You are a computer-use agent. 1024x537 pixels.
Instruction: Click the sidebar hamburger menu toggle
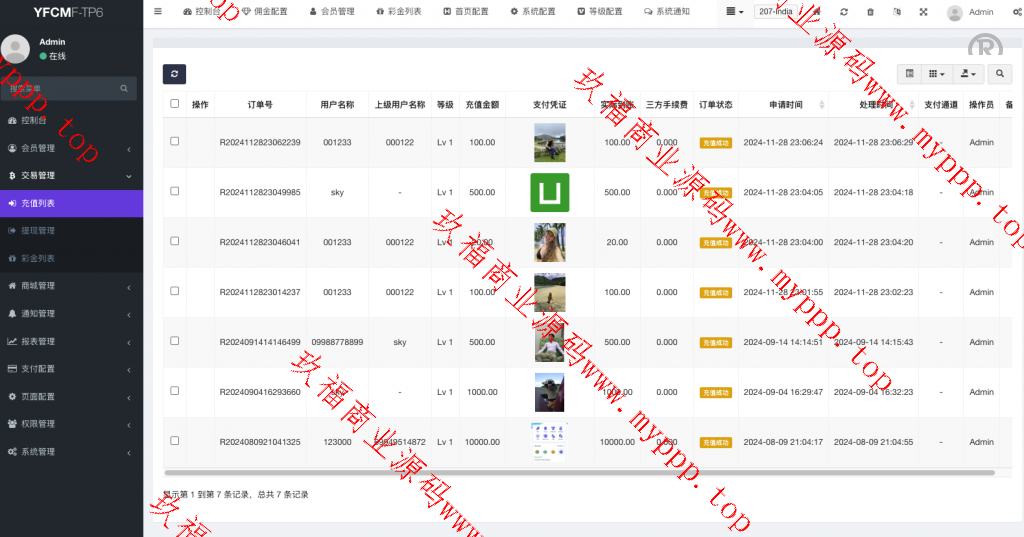tap(158, 12)
